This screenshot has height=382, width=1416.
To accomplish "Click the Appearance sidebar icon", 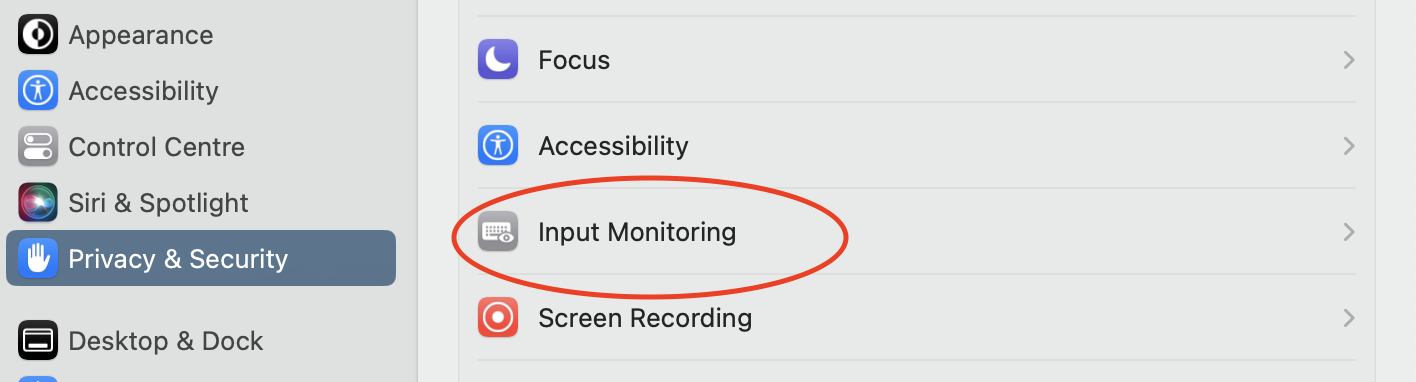I will (x=38, y=35).
